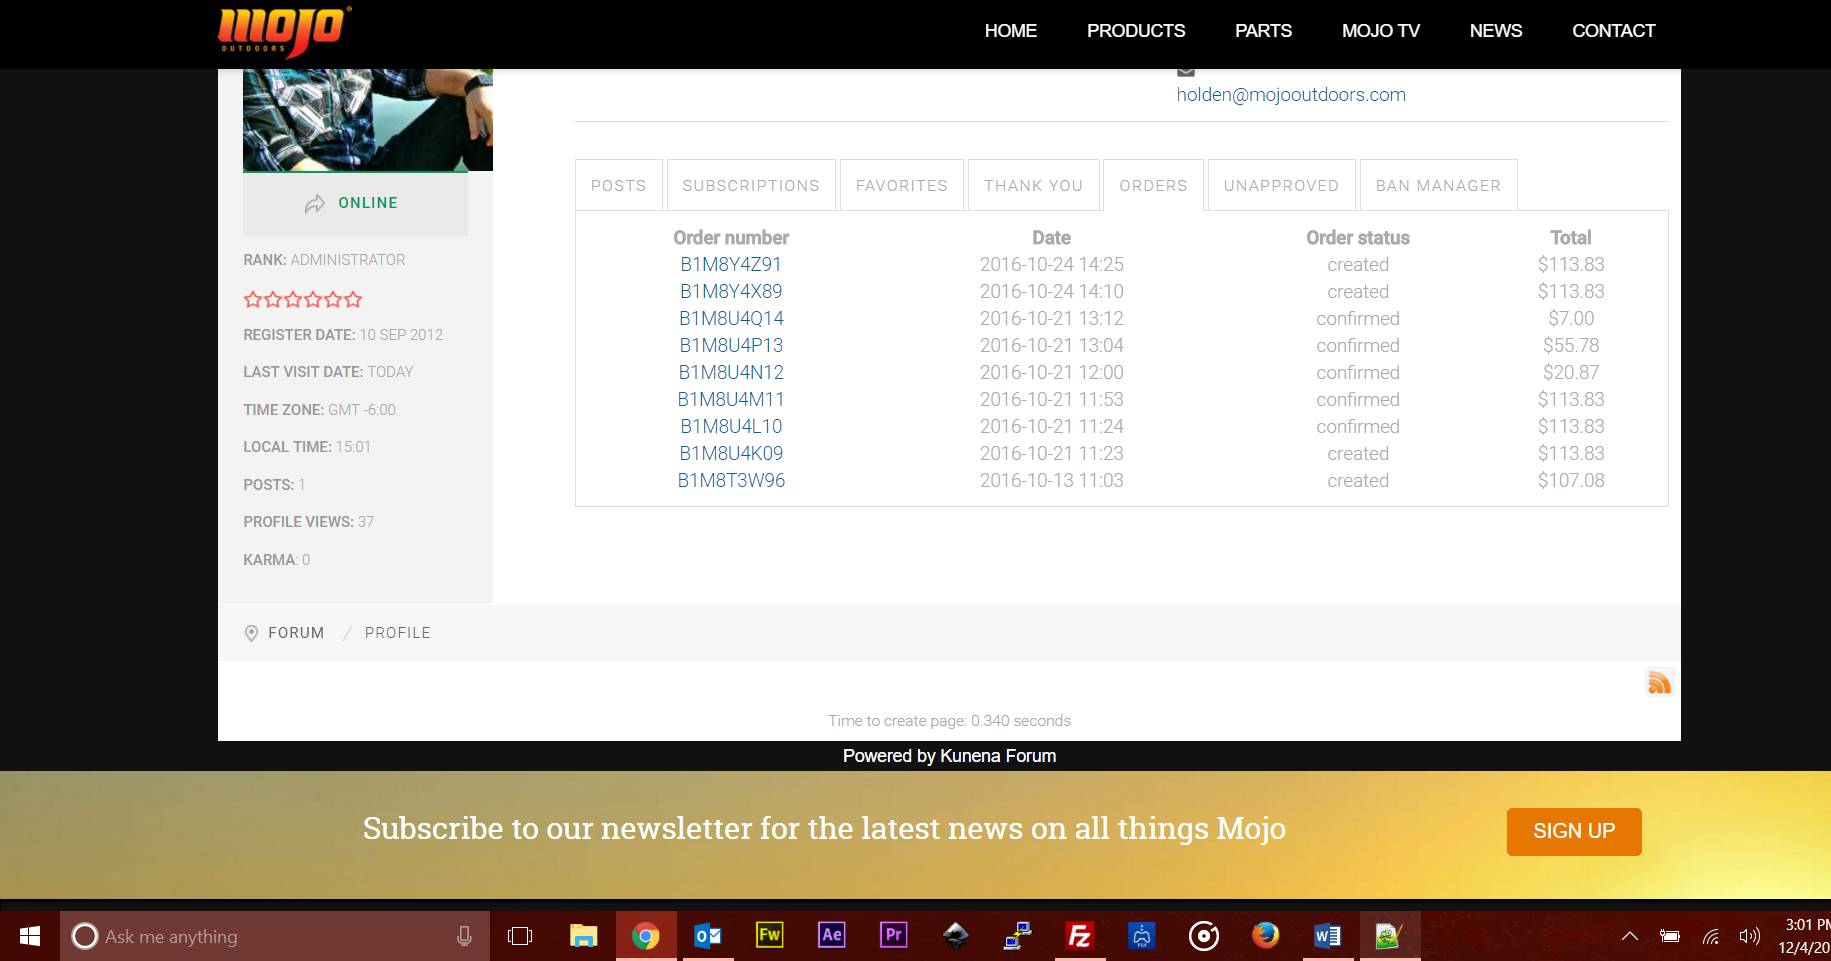The height and width of the screenshot is (961, 1831).
Task: Open the Wi-Fi network tray icon
Action: (x=1711, y=936)
